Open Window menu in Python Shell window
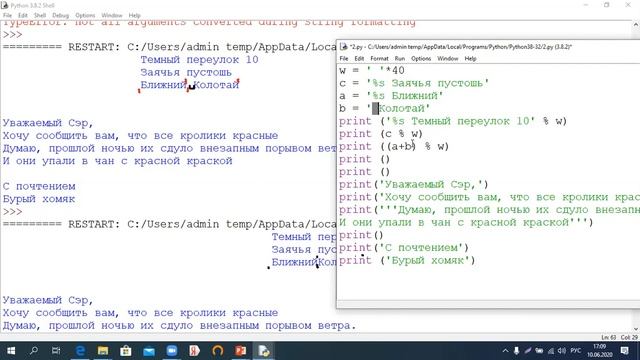 click(x=112, y=16)
